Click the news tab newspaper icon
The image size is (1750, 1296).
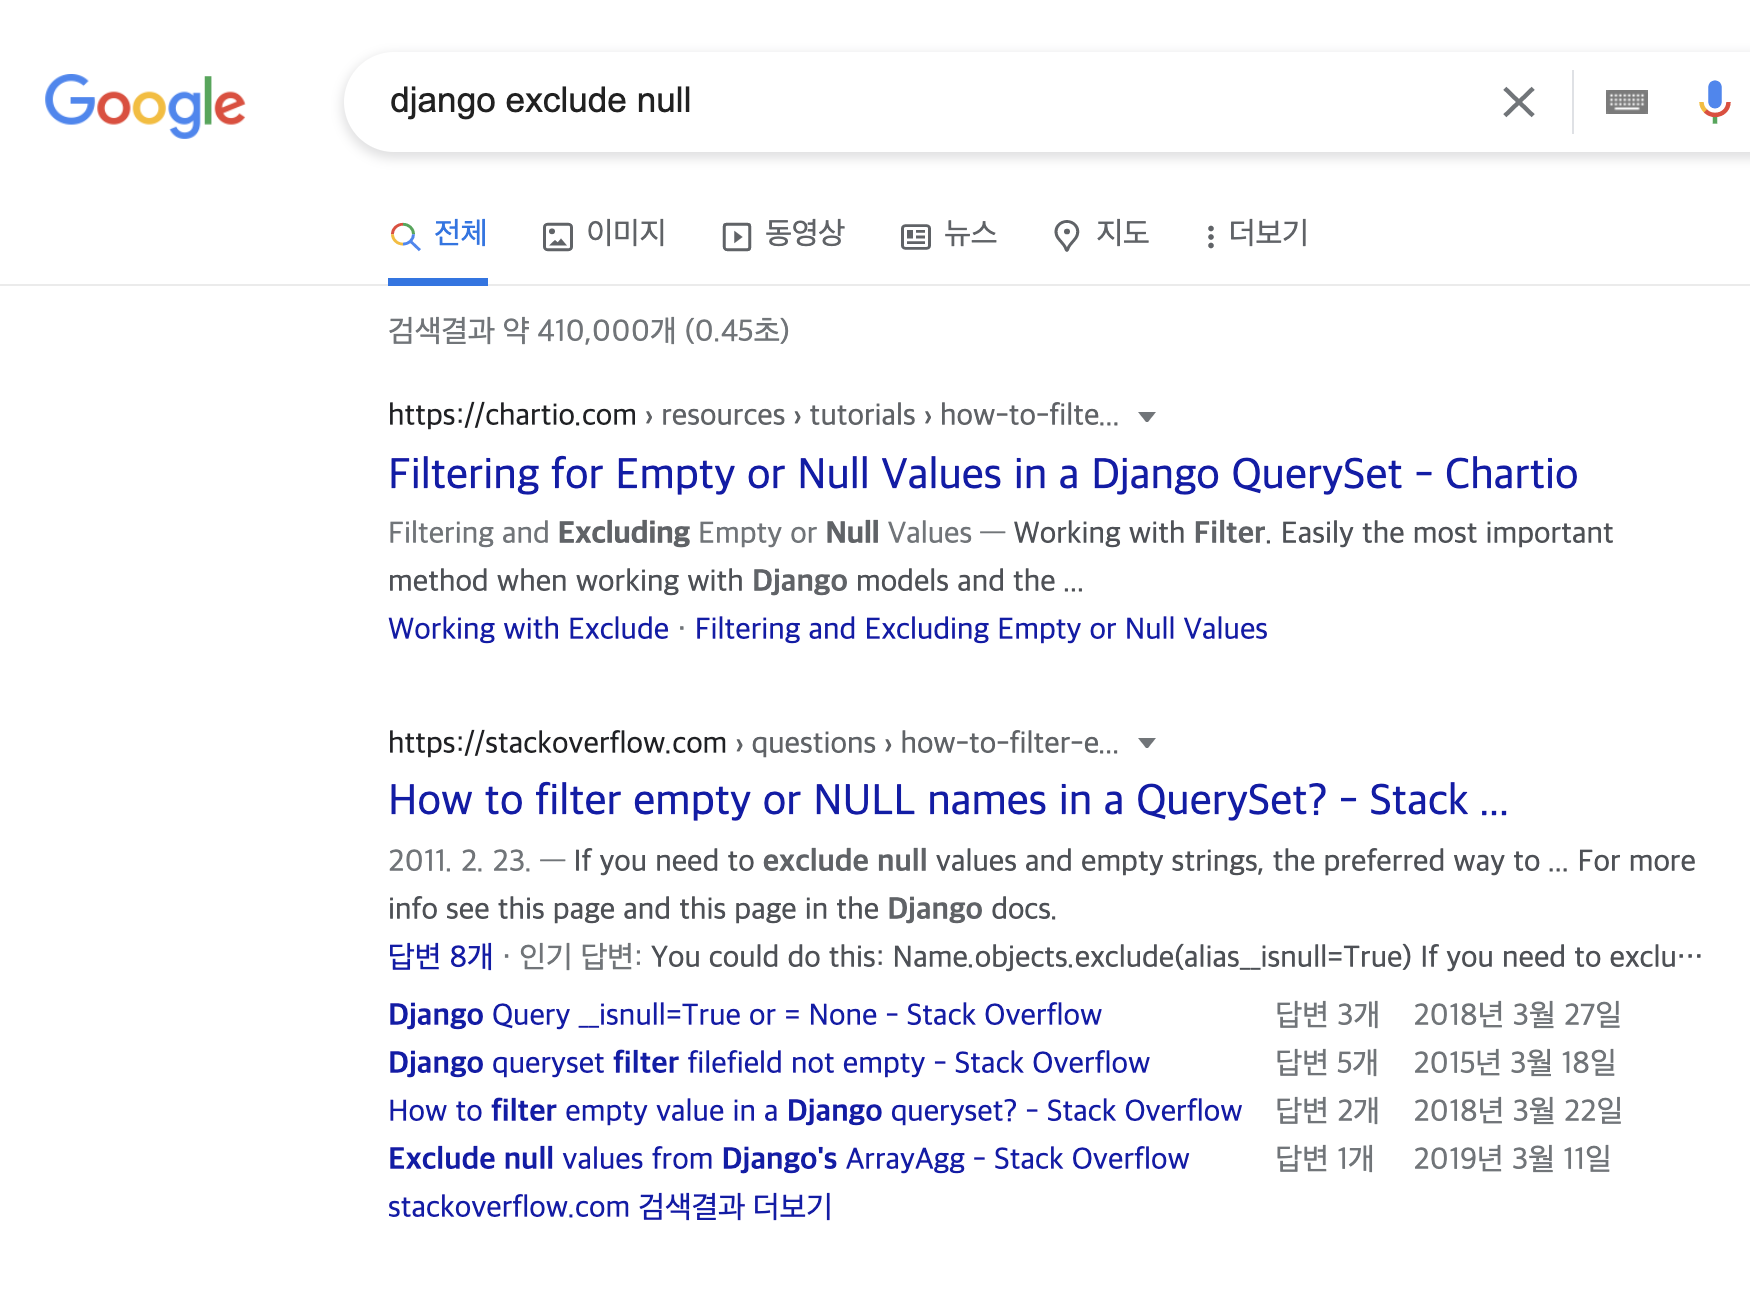click(915, 237)
